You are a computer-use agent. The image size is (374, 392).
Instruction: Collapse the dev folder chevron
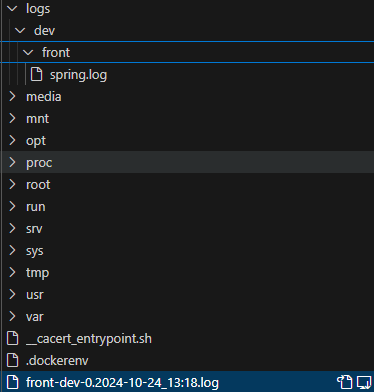(x=20, y=31)
